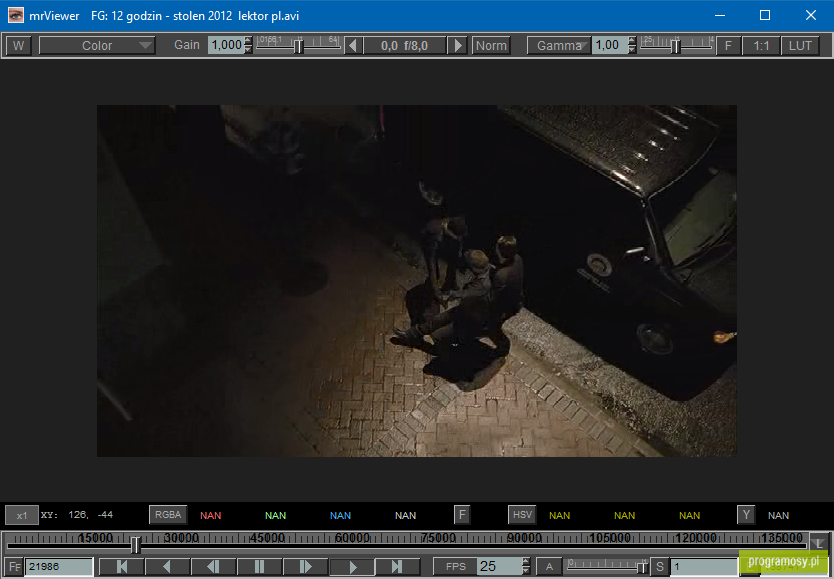Click the 75000 mark on the timeline
This screenshot has width=834, height=579.
[x=438, y=538]
